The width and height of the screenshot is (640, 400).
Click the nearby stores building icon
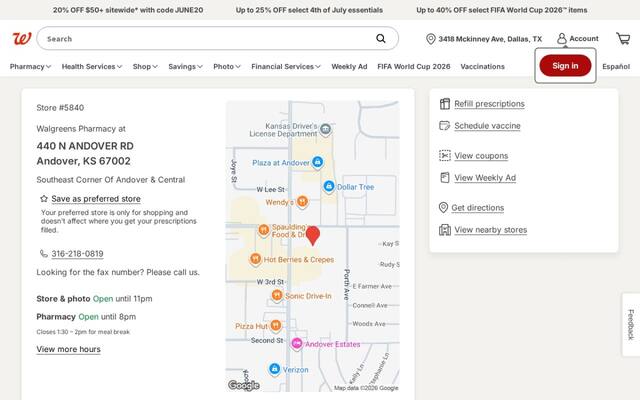(x=444, y=230)
